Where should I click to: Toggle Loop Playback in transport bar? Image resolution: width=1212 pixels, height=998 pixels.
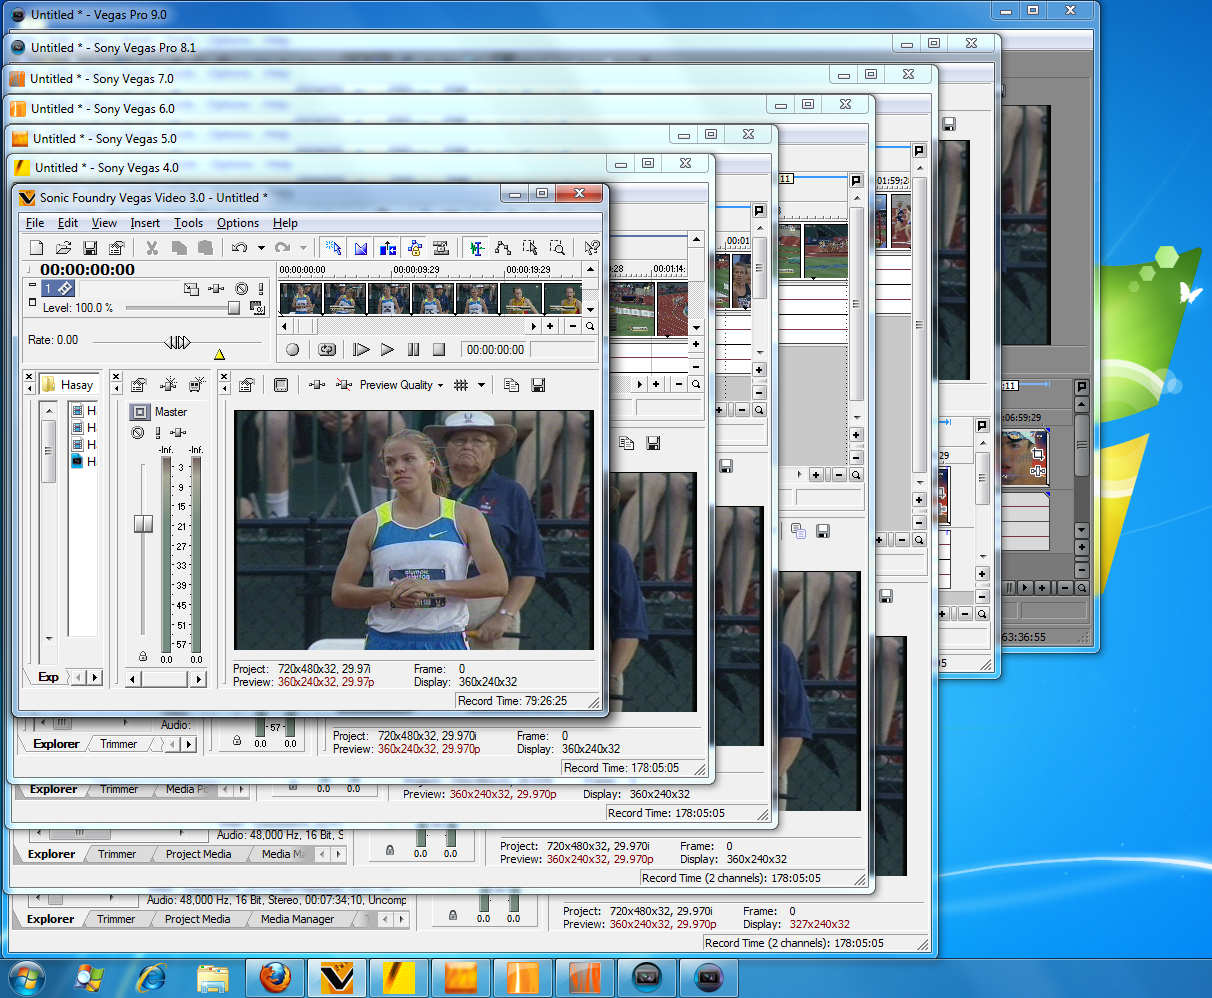327,349
